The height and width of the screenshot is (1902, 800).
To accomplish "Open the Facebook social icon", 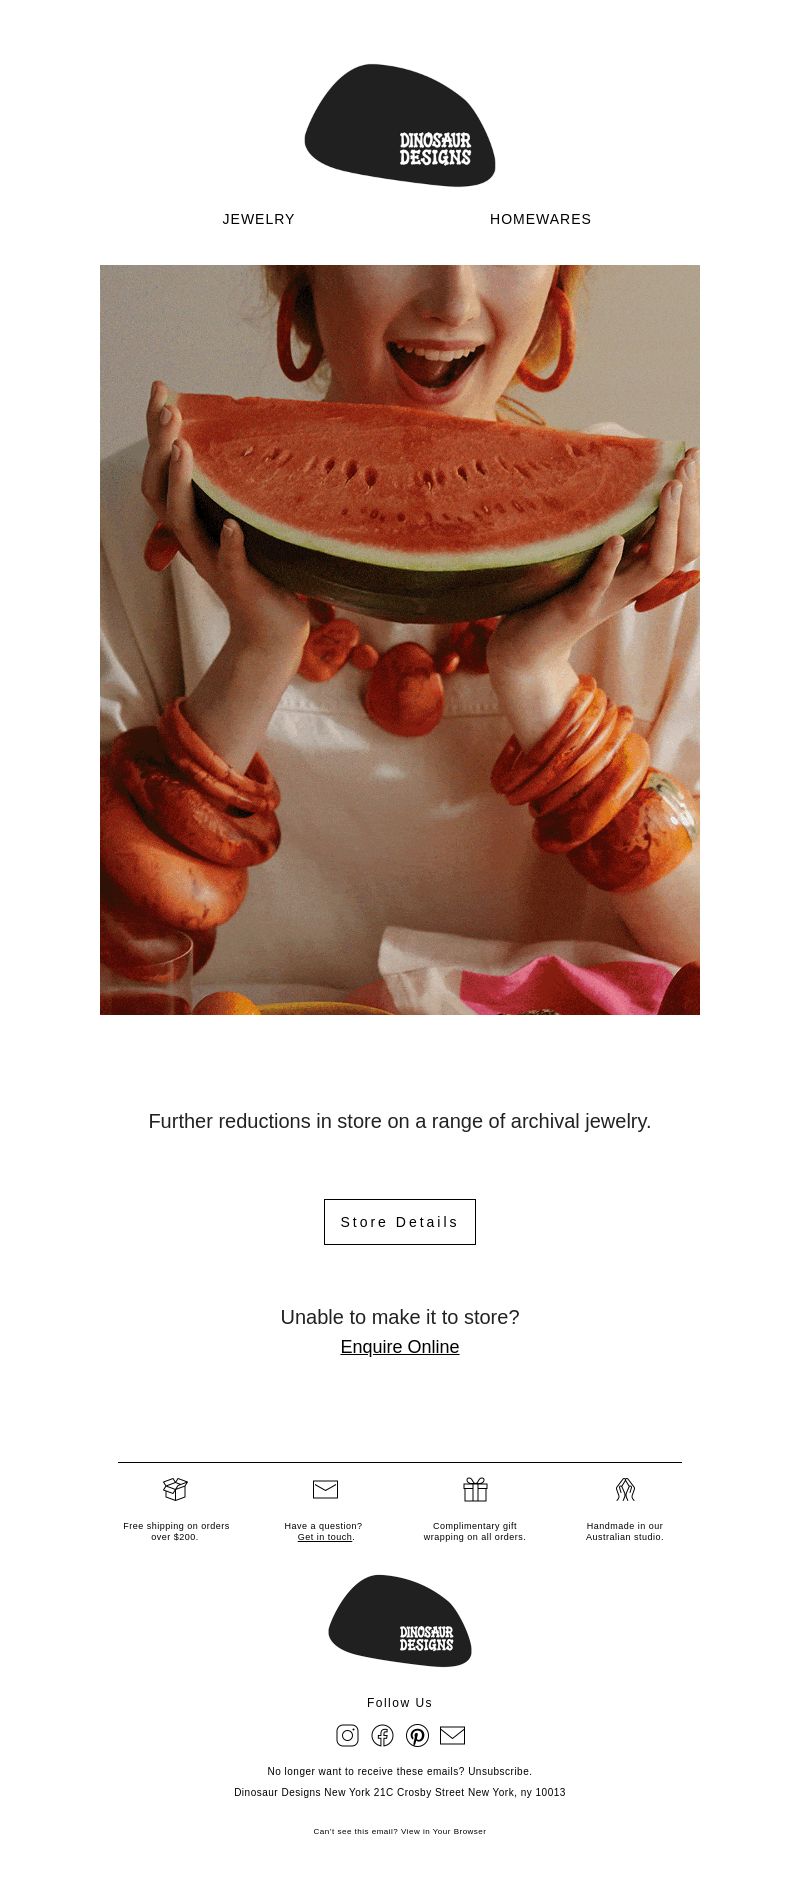I will (382, 1735).
